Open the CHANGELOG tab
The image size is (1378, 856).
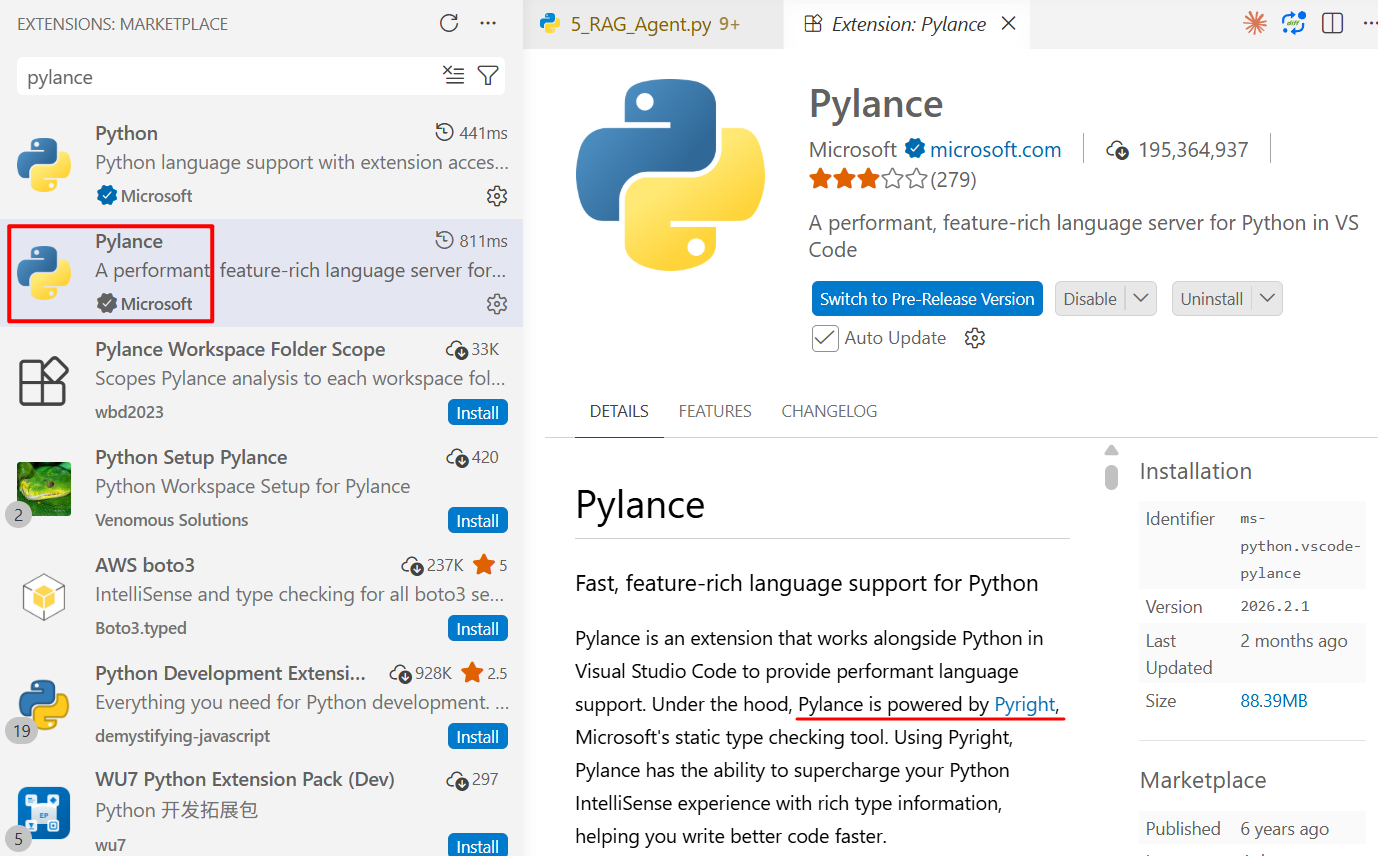coord(829,411)
